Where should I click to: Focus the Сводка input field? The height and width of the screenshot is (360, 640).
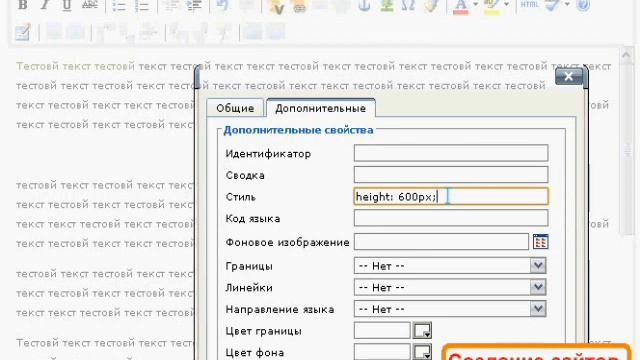[x=451, y=175]
